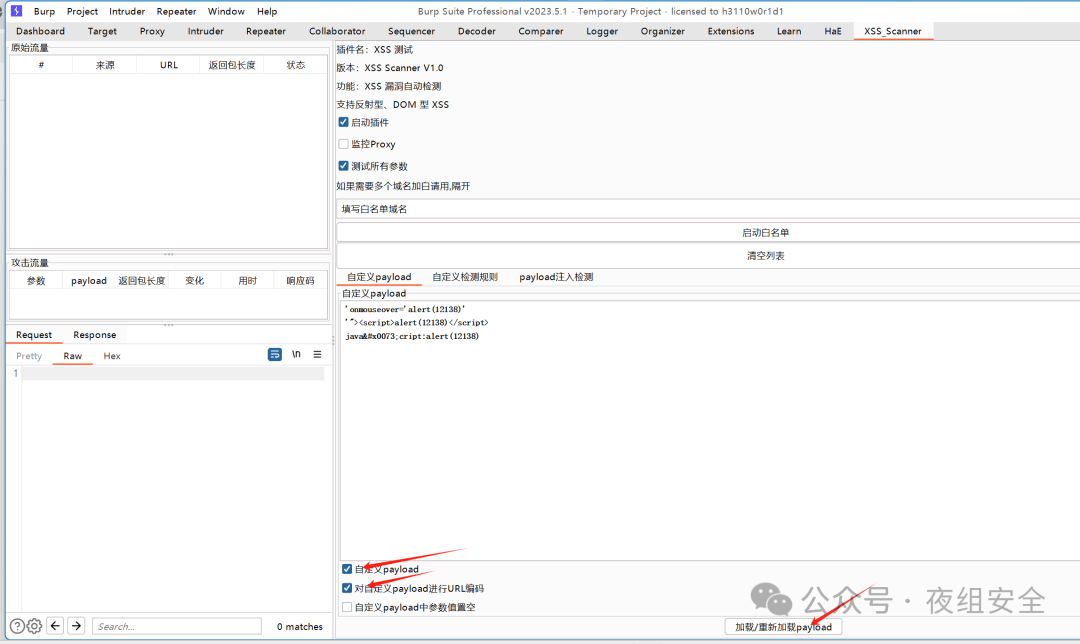The height and width of the screenshot is (644, 1080).
Task: Enable the 监控Proxy checkbox
Action: point(343,143)
